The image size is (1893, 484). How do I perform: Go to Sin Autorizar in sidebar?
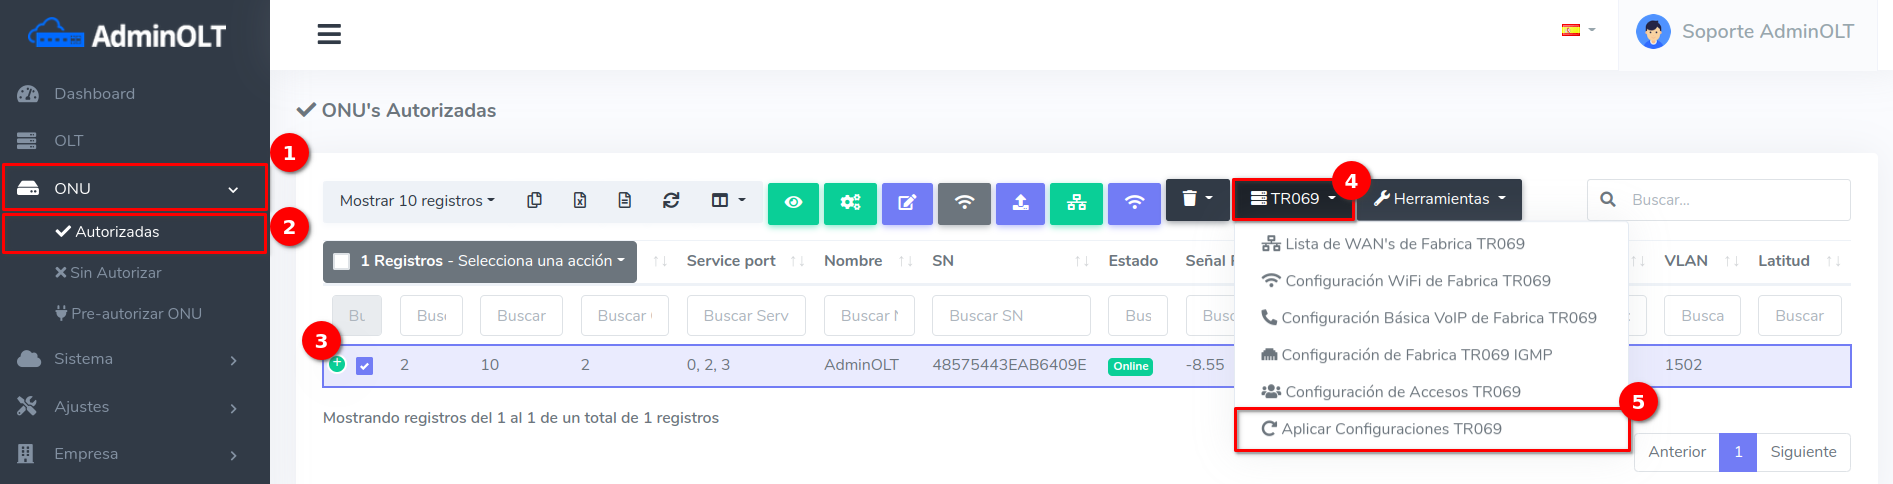click(115, 273)
